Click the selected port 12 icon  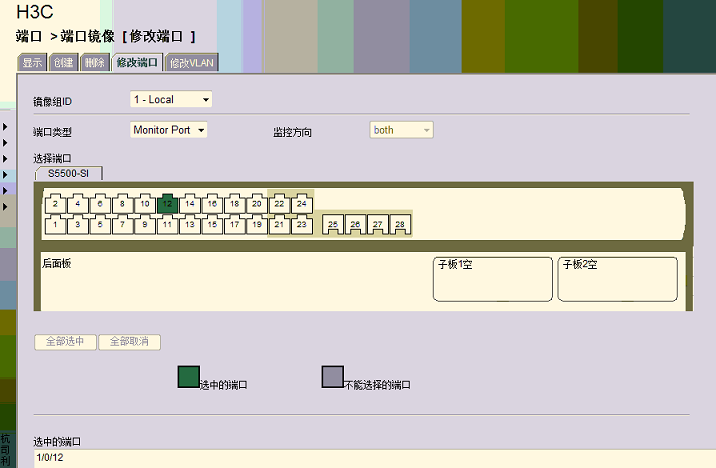click(x=167, y=203)
